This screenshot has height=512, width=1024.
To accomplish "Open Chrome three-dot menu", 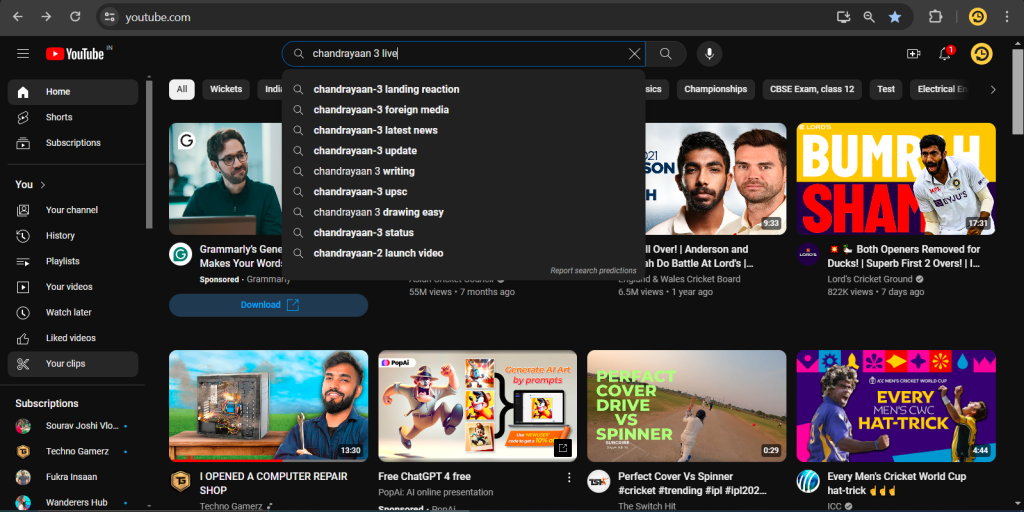I will click(x=1007, y=17).
